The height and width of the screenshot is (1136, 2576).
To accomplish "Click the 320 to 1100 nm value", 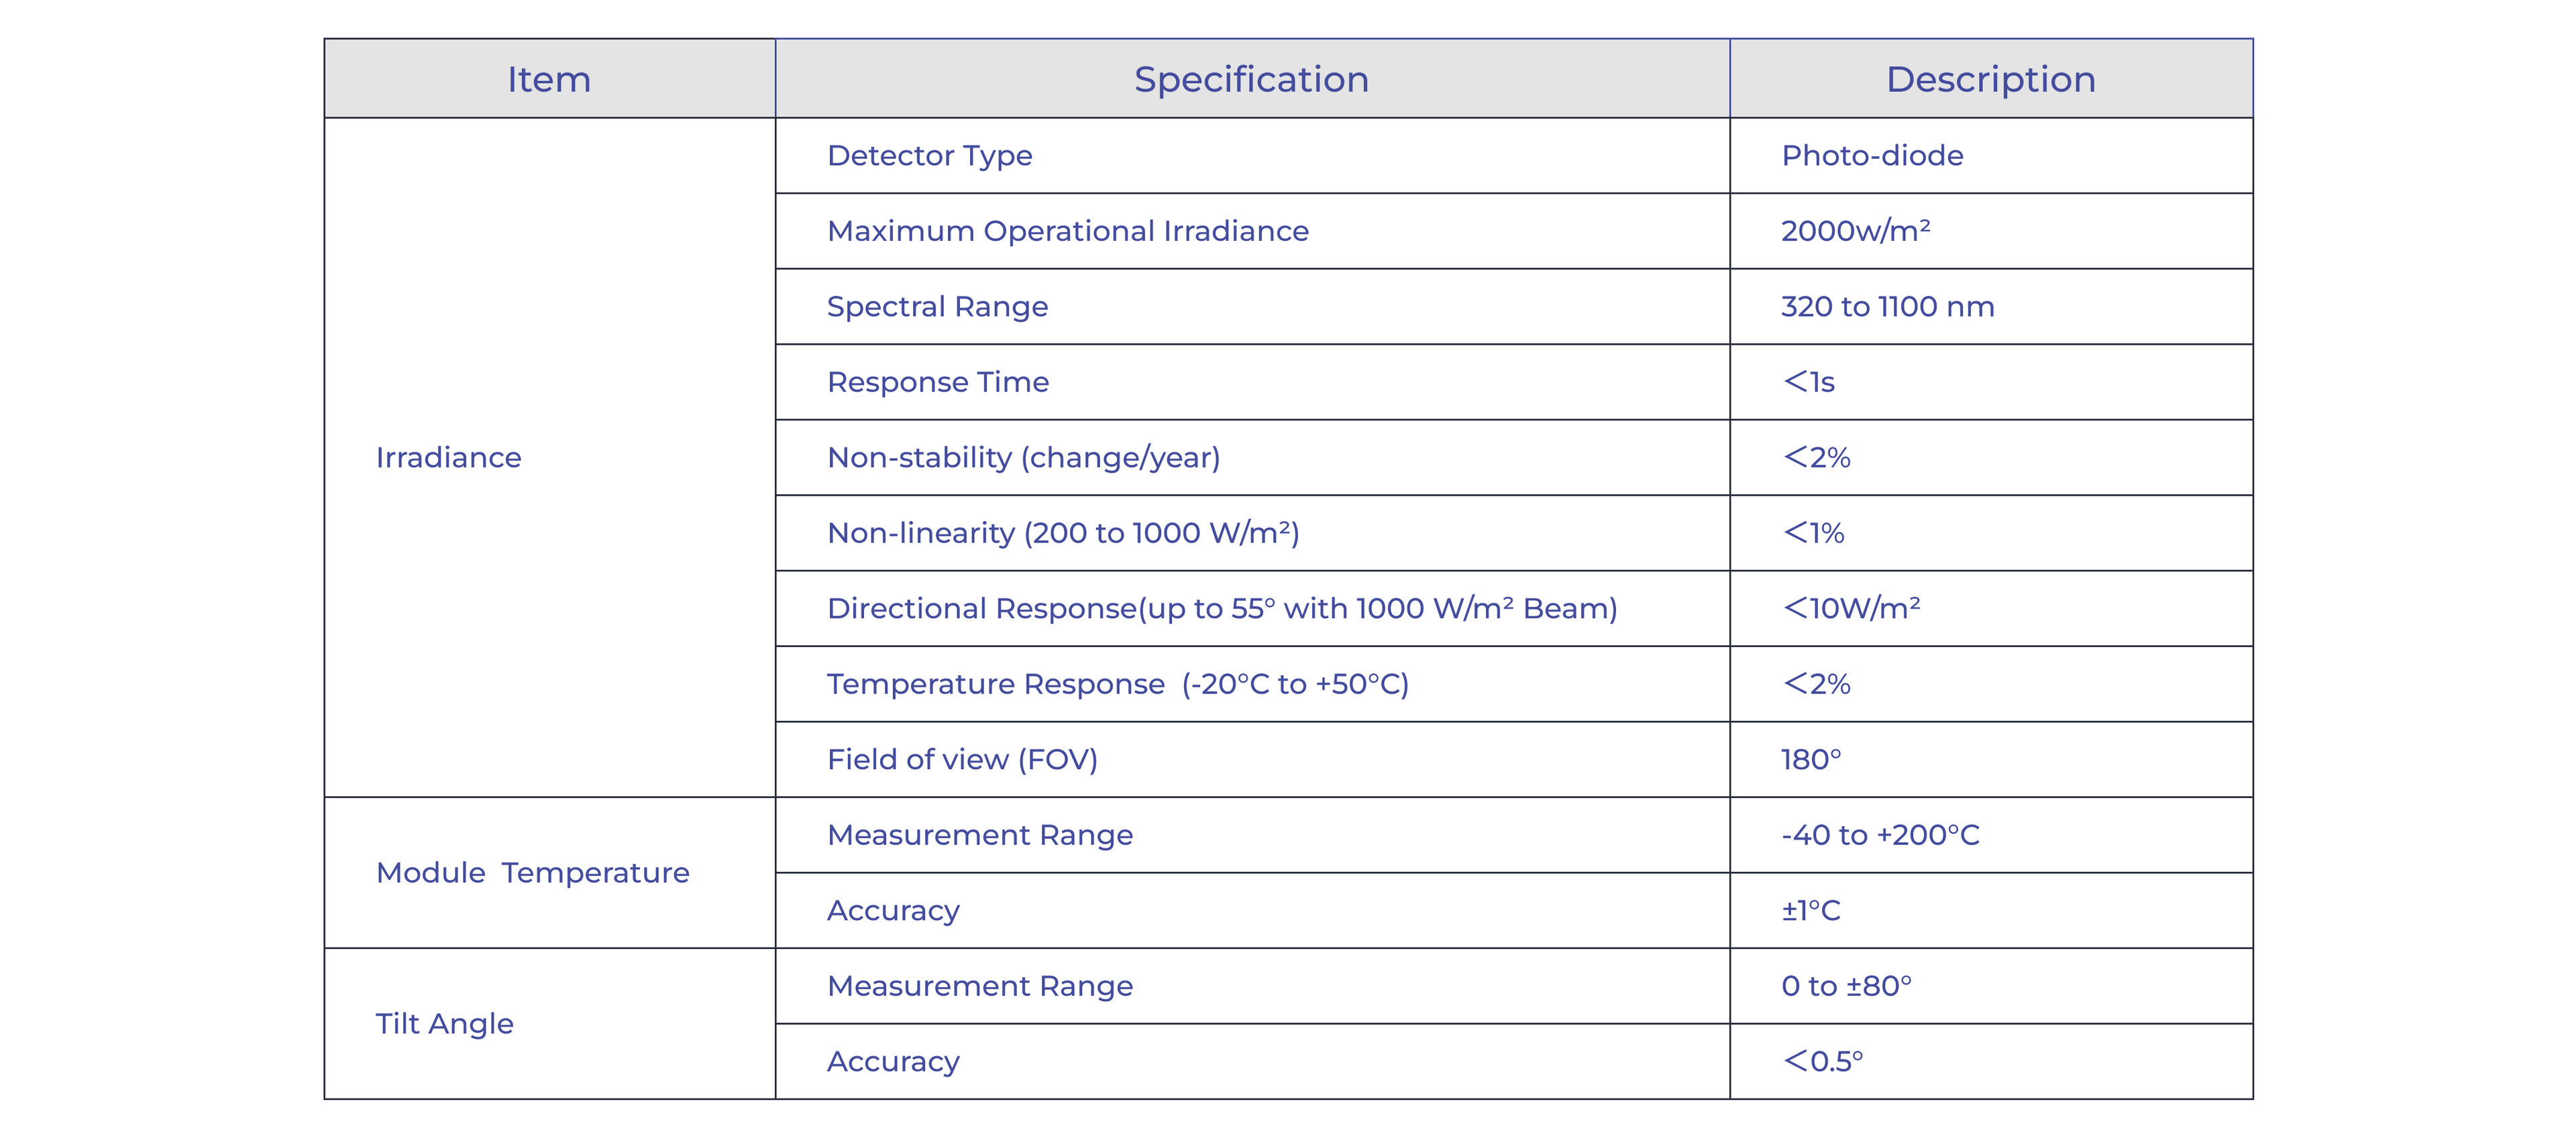I will pyautogui.click(x=1887, y=307).
